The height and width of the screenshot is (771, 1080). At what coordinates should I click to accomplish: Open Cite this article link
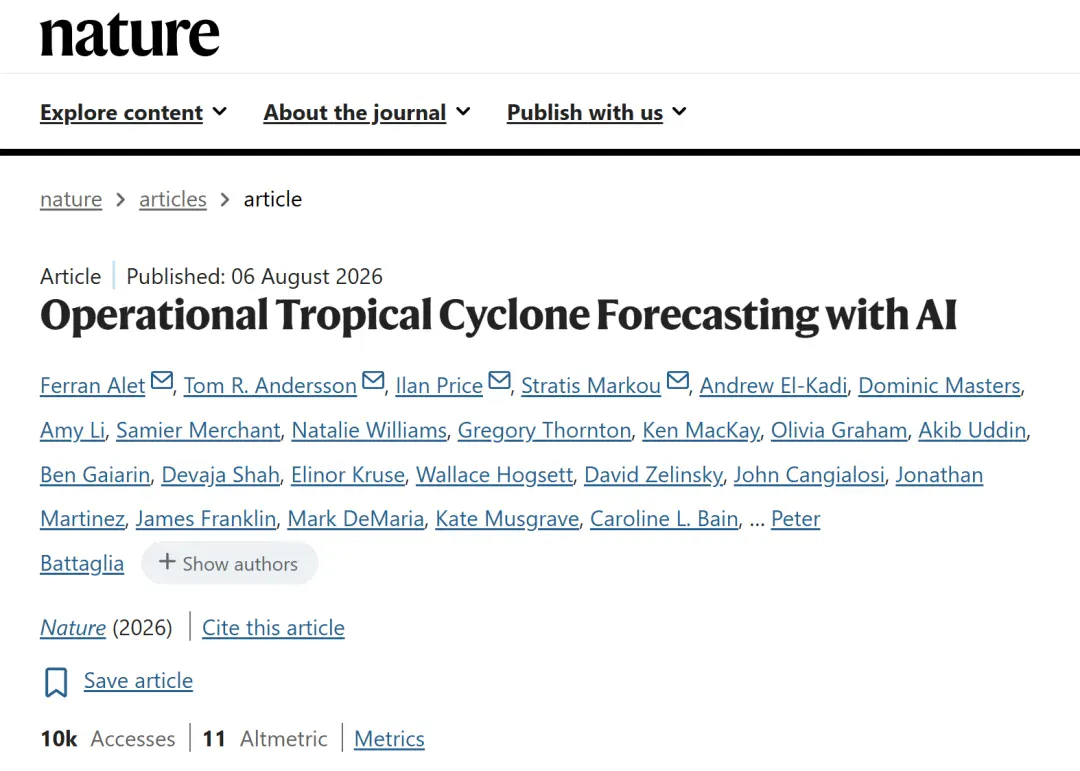273,628
